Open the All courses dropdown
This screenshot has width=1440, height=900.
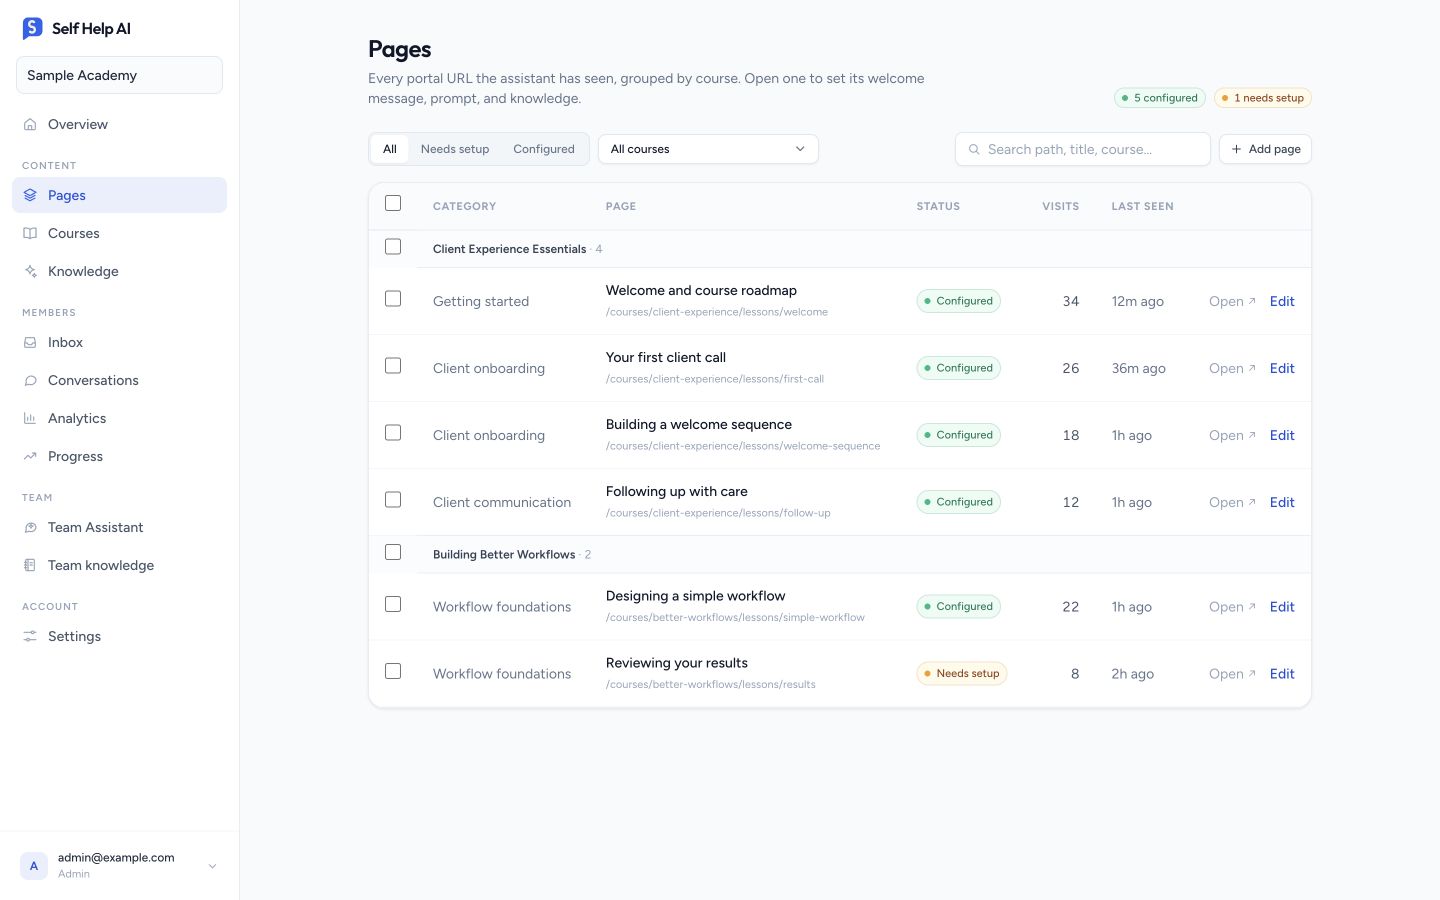coord(708,150)
